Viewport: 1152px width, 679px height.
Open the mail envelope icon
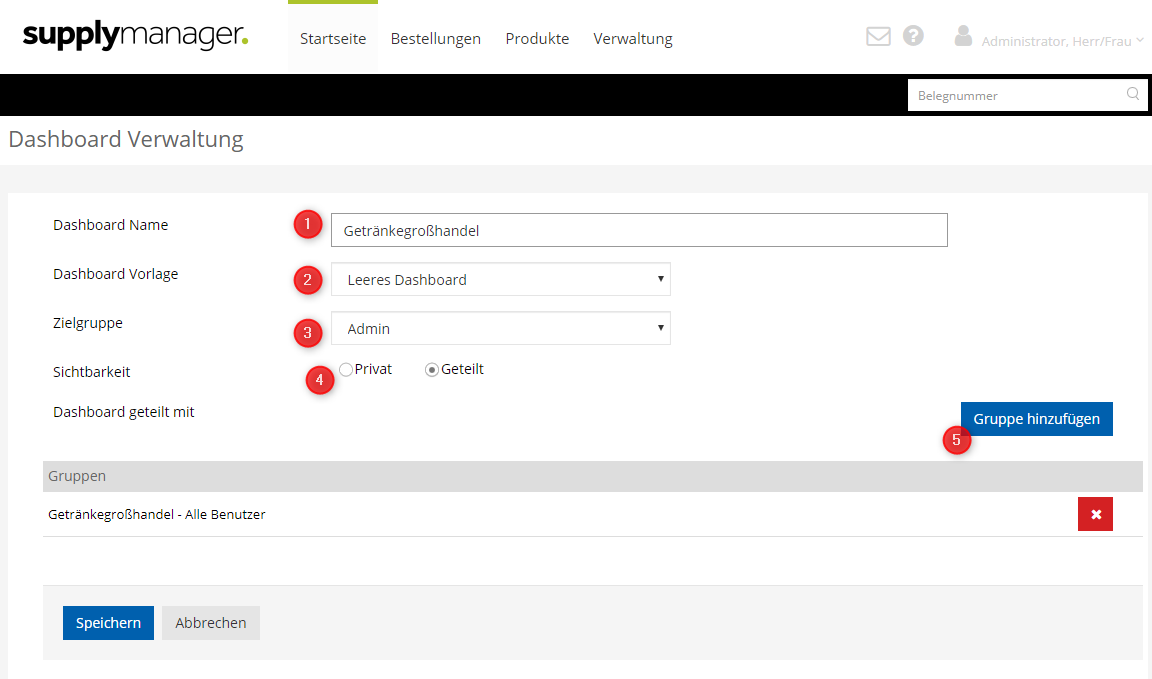(x=878, y=37)
